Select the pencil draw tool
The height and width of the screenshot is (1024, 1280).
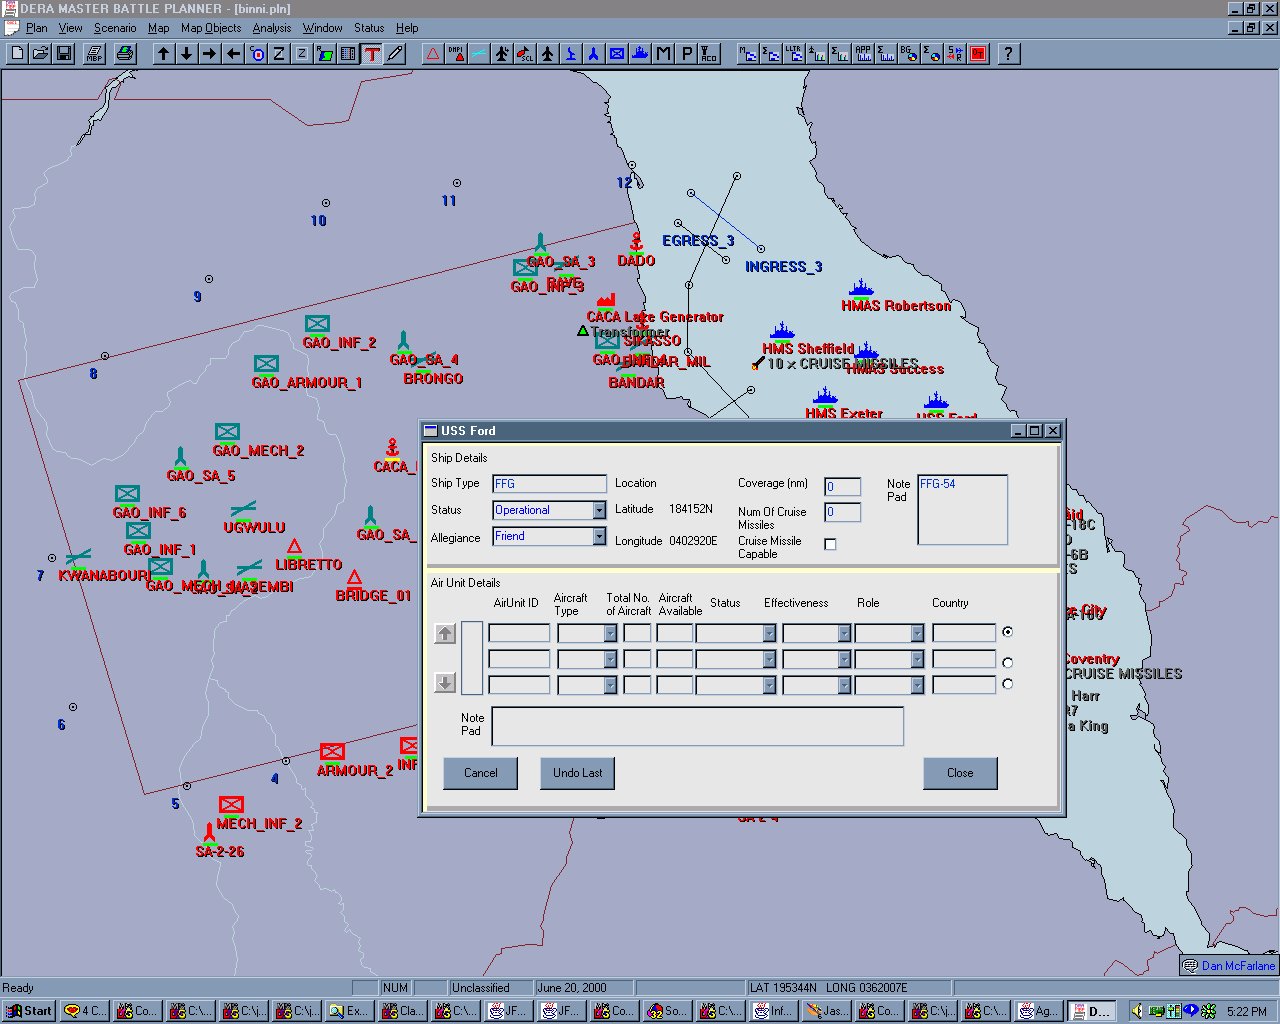395,54
